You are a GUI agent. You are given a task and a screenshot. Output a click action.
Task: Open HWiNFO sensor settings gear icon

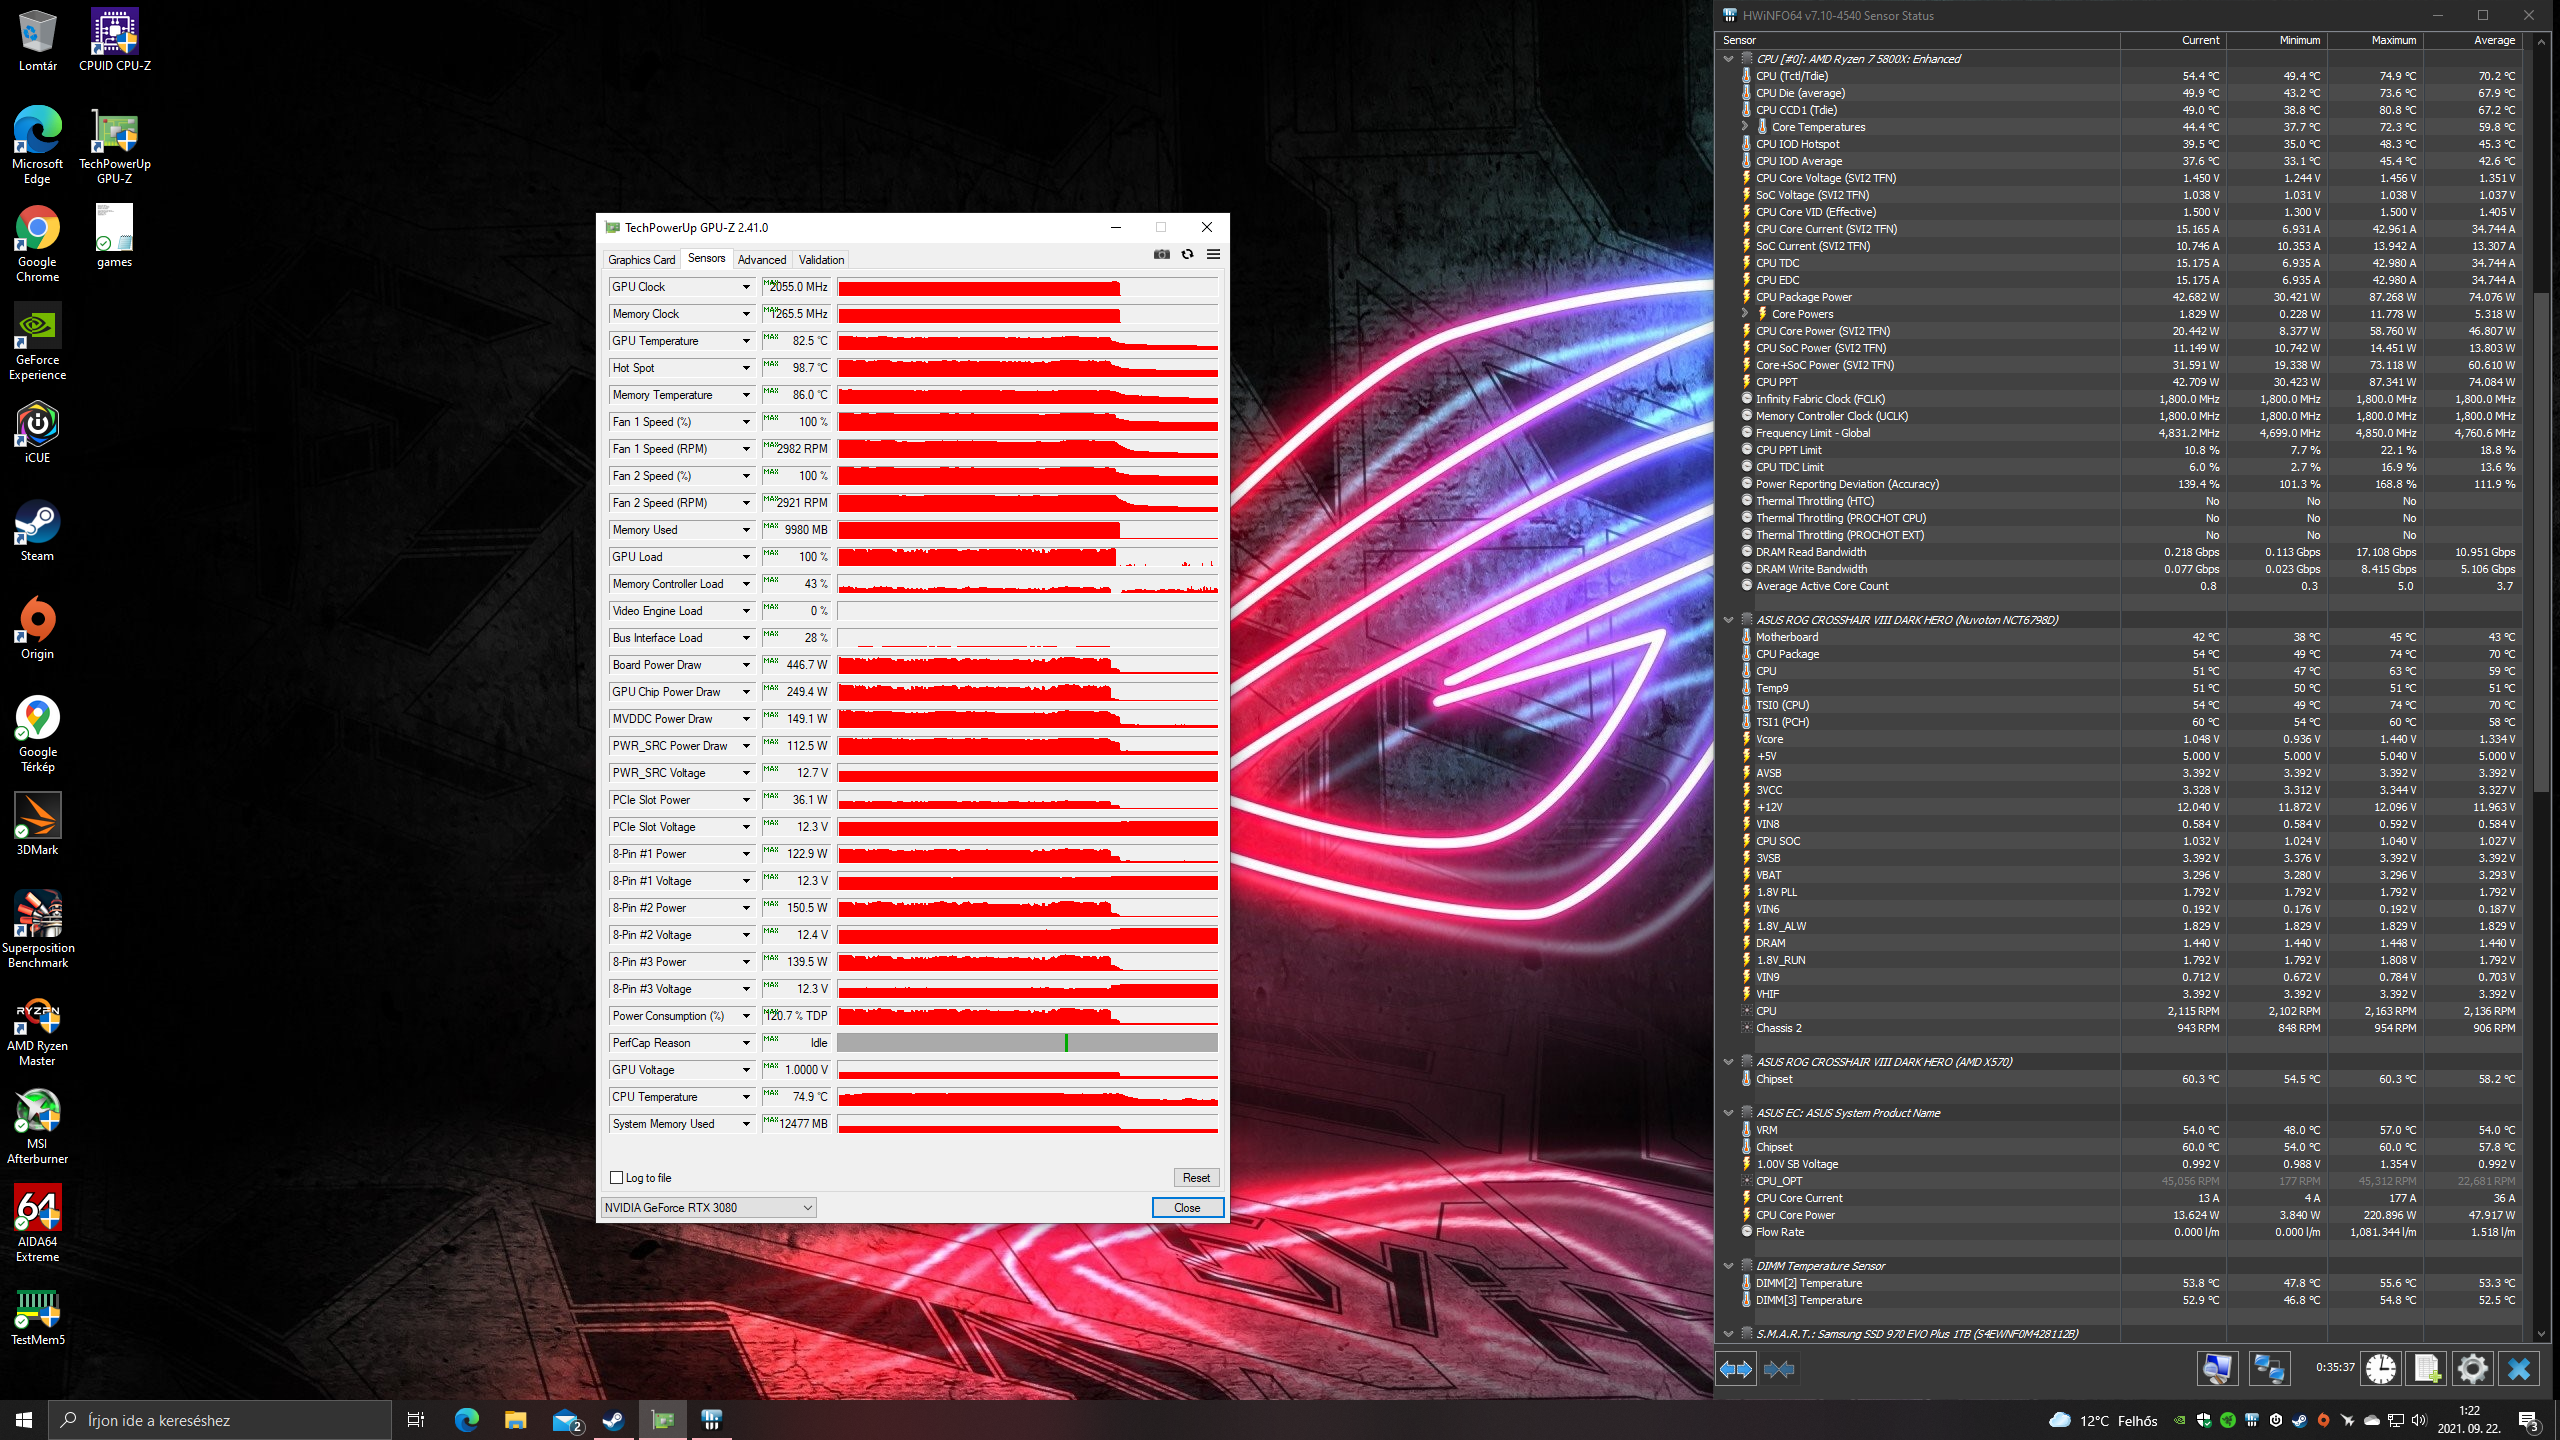pos(2473,1368)
